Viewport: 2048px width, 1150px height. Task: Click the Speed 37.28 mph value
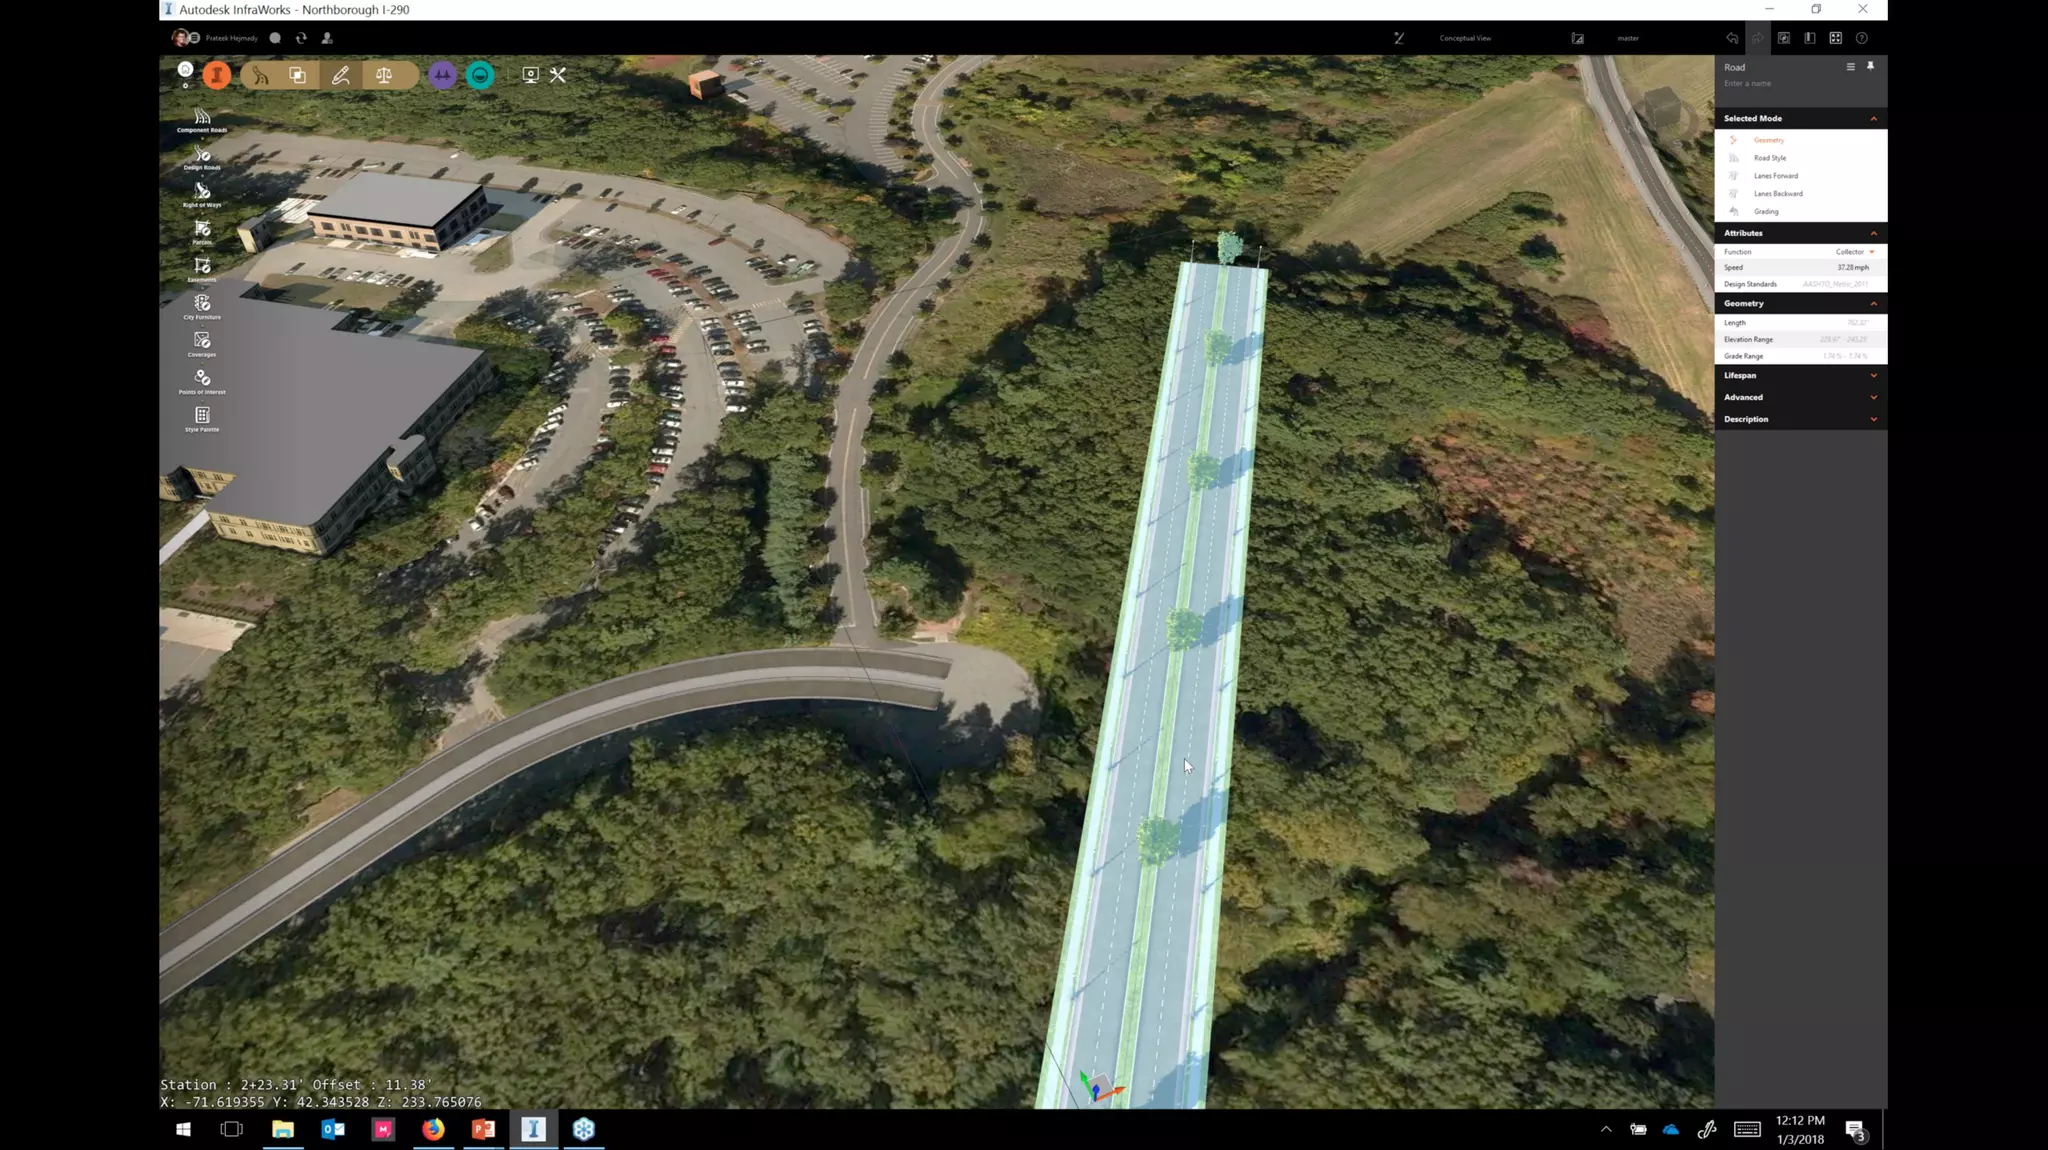coord(1852,268)
